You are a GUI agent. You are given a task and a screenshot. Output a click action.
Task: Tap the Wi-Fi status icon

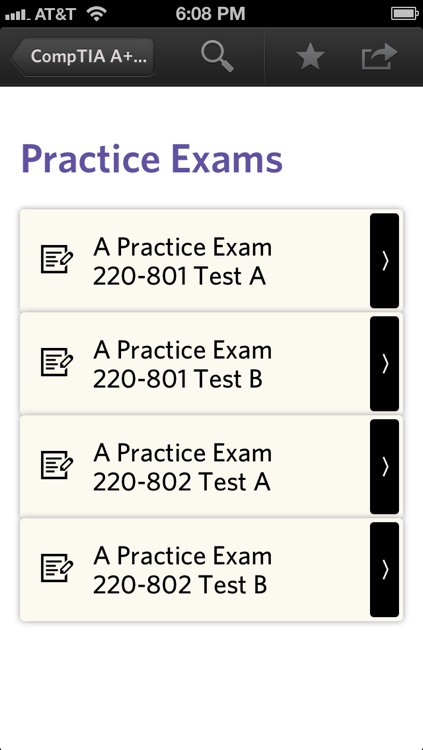click(x=97, y=14)
